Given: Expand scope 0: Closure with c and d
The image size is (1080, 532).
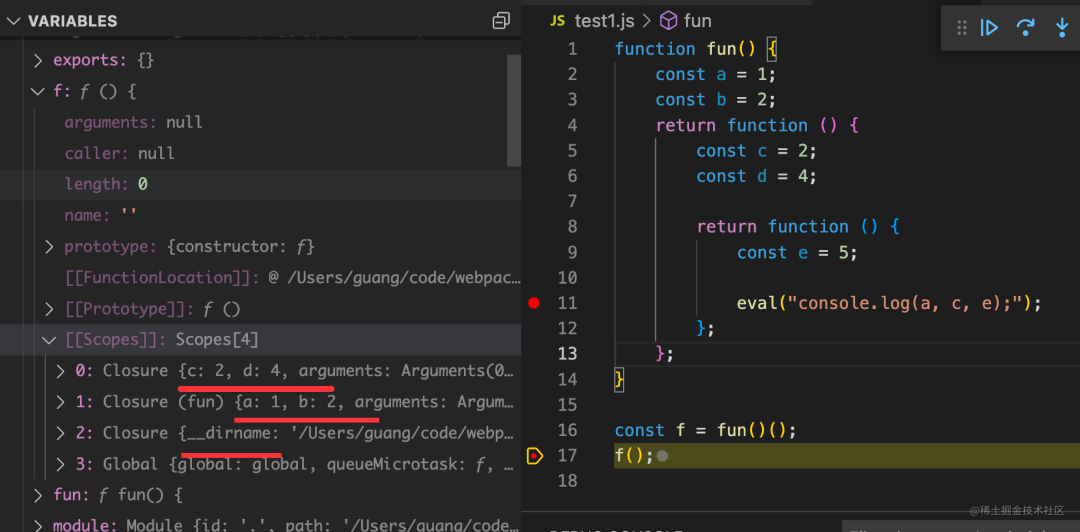Looking at the screenshot, I should pos(61,371).
